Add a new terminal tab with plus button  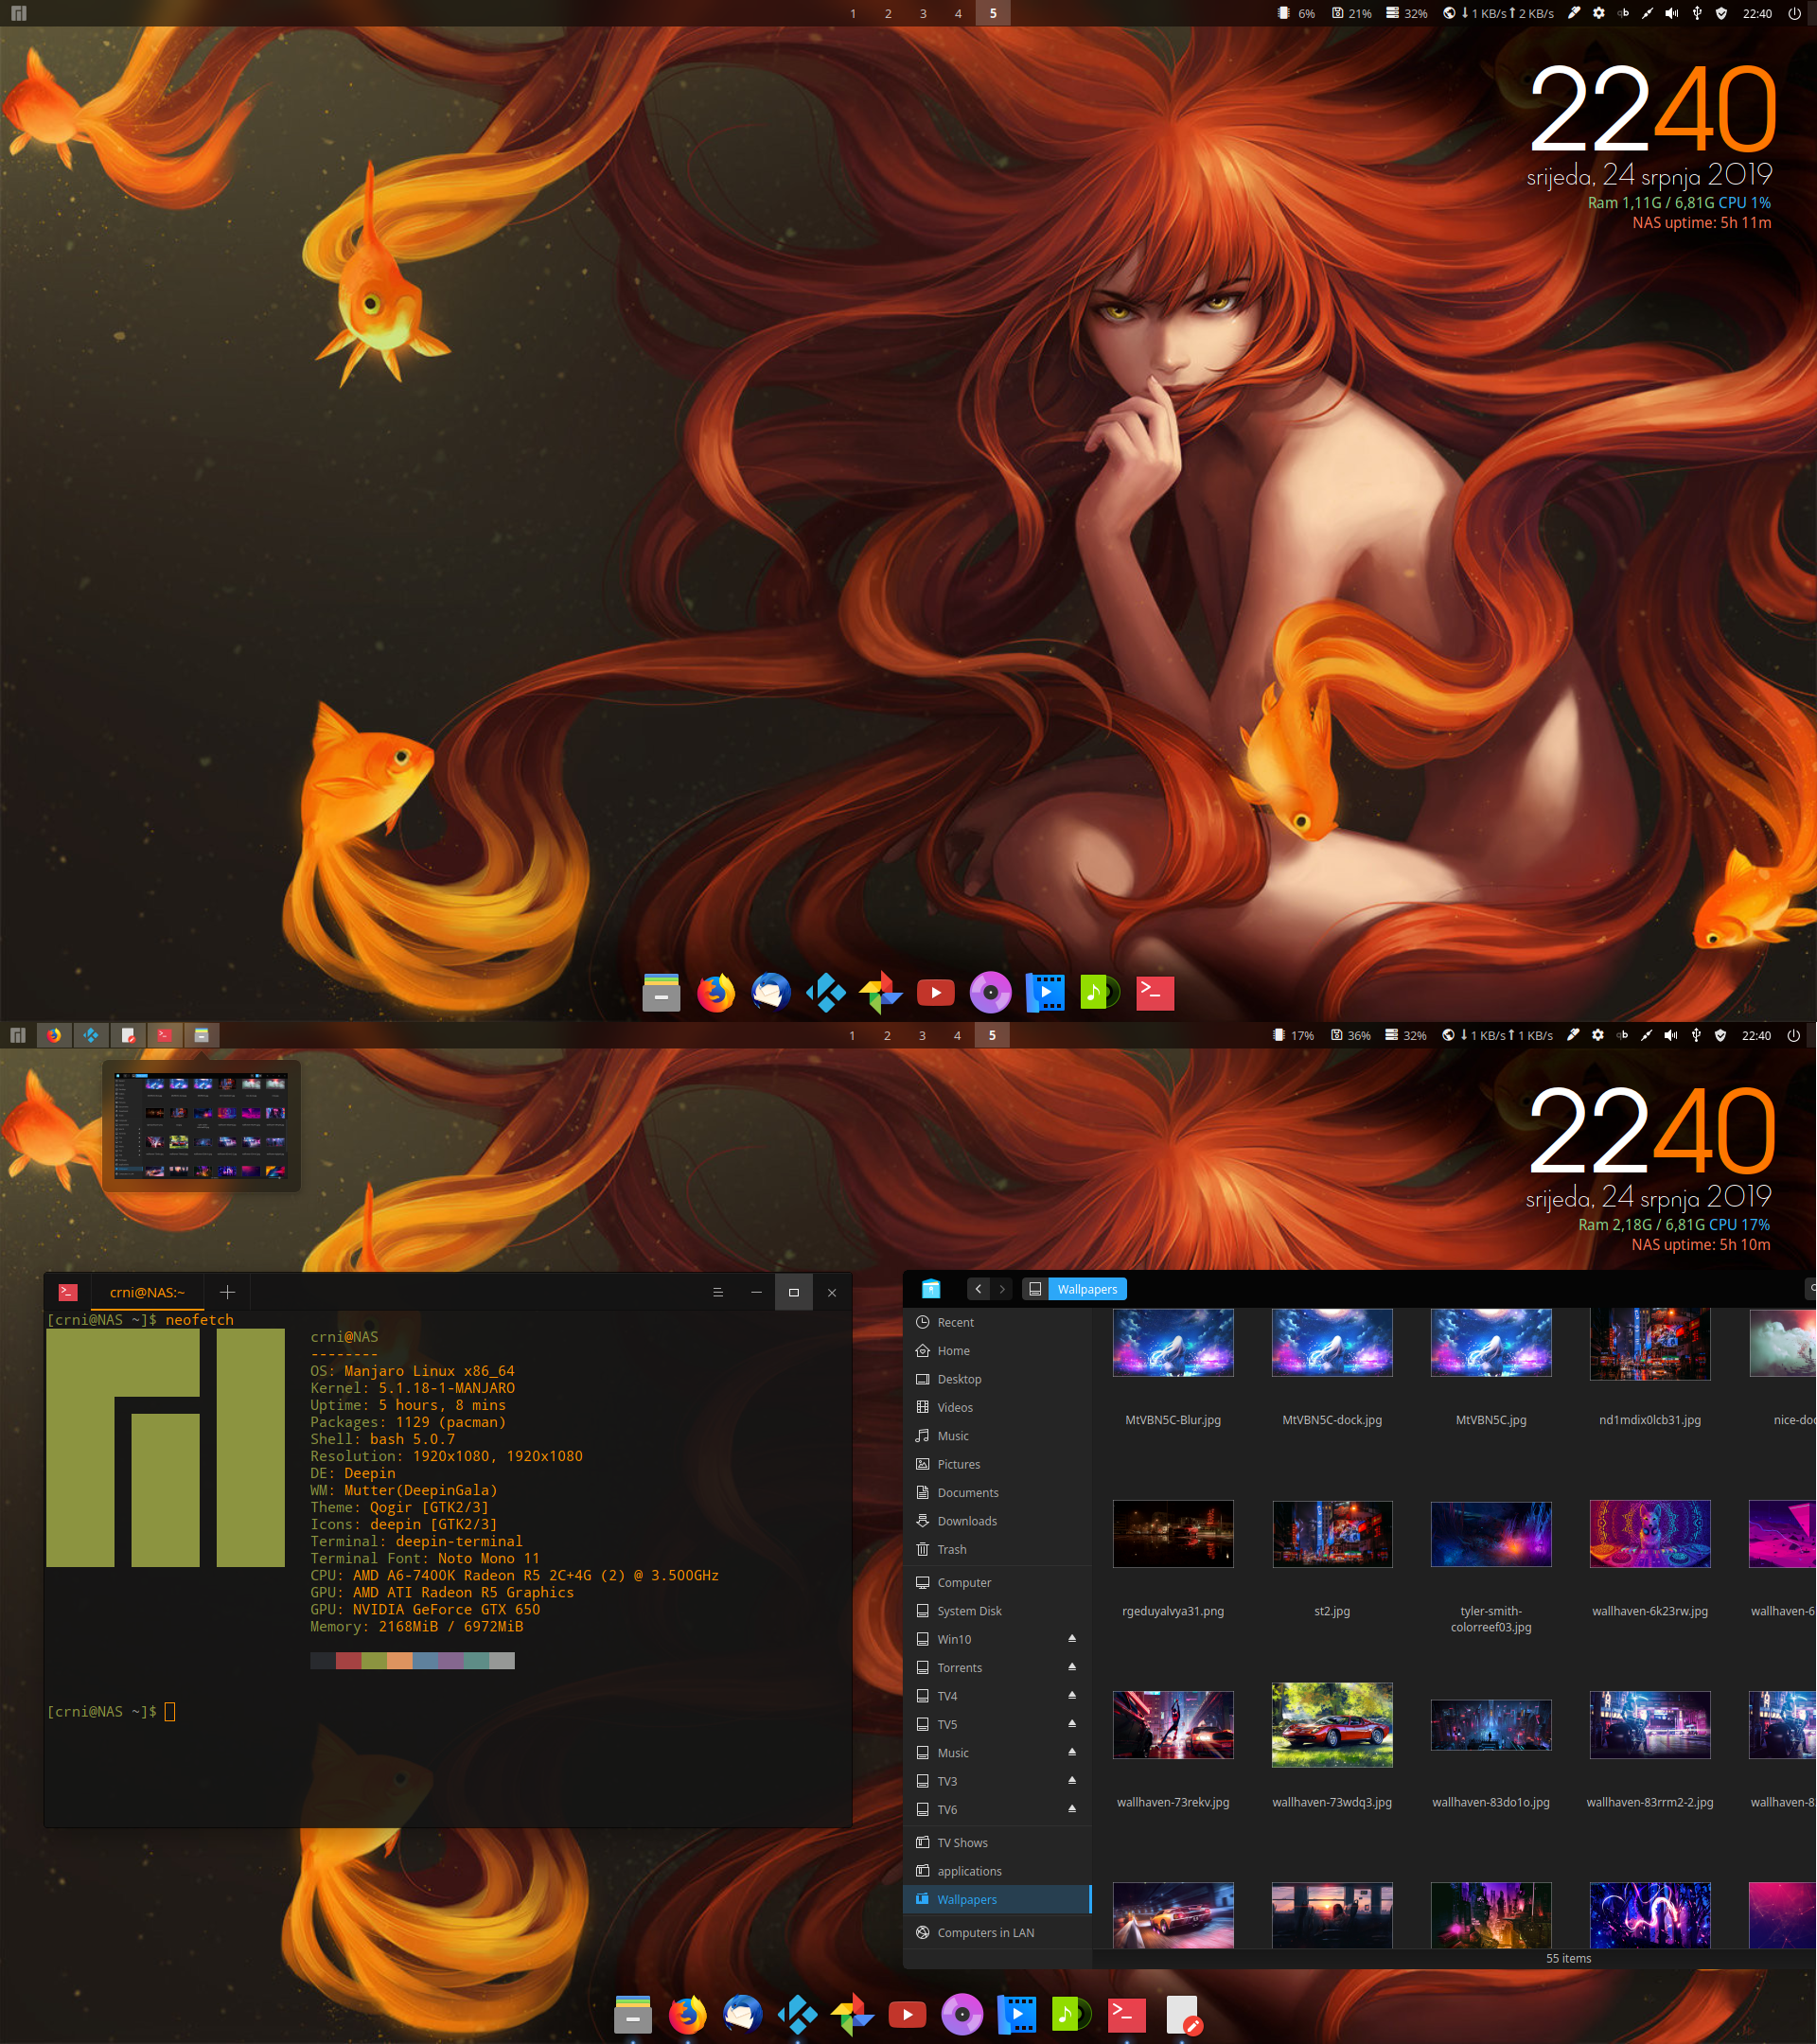[x=227, y=1292]
